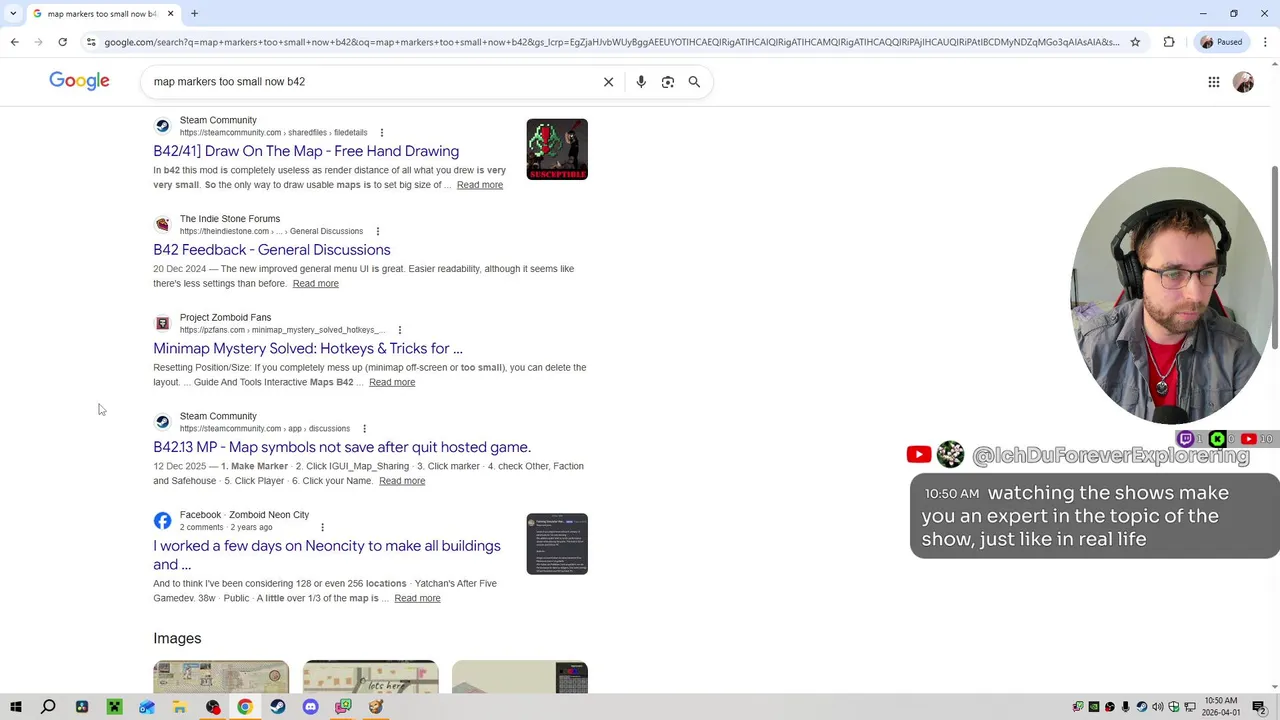Open File Explorer from the taskbar
Screen dimensions: 1280x720
(x=179, y=707)
